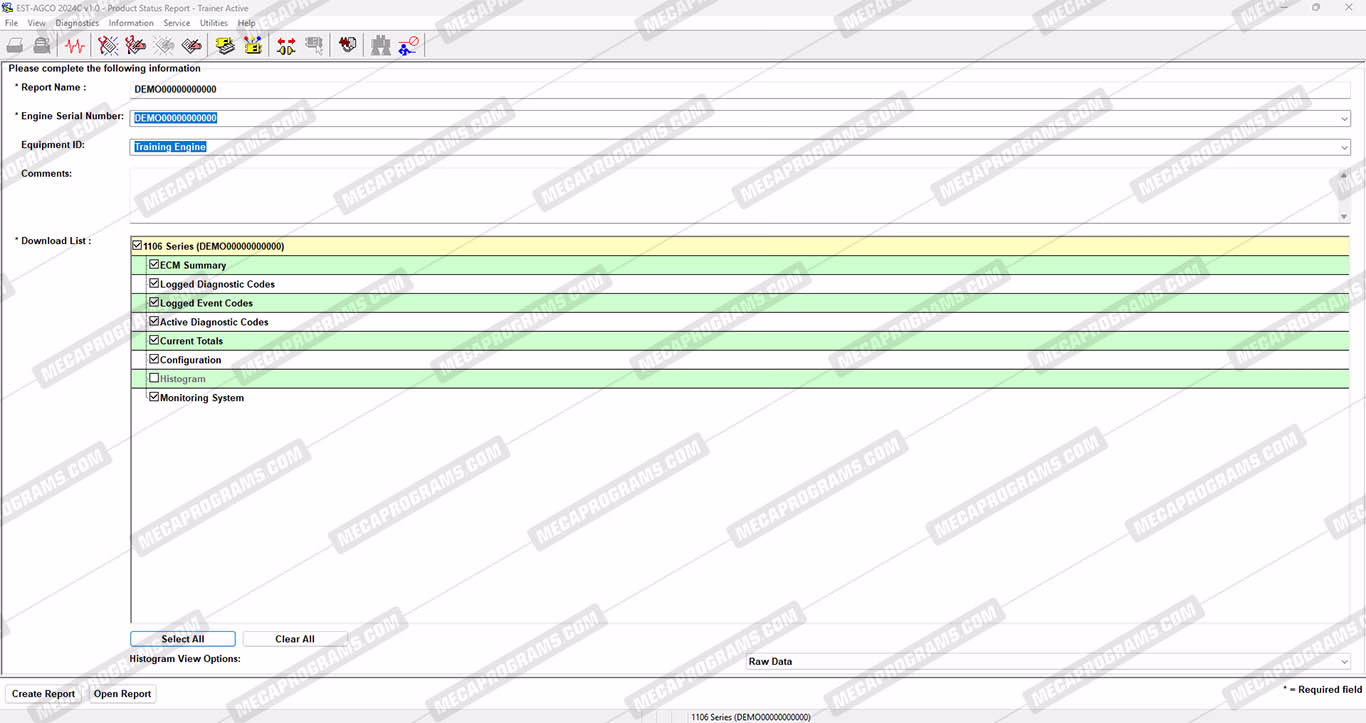This screenshot has width=1366, height=723.
Task: Enable the Histogram checkbox
Action: (x=154, y=379)
